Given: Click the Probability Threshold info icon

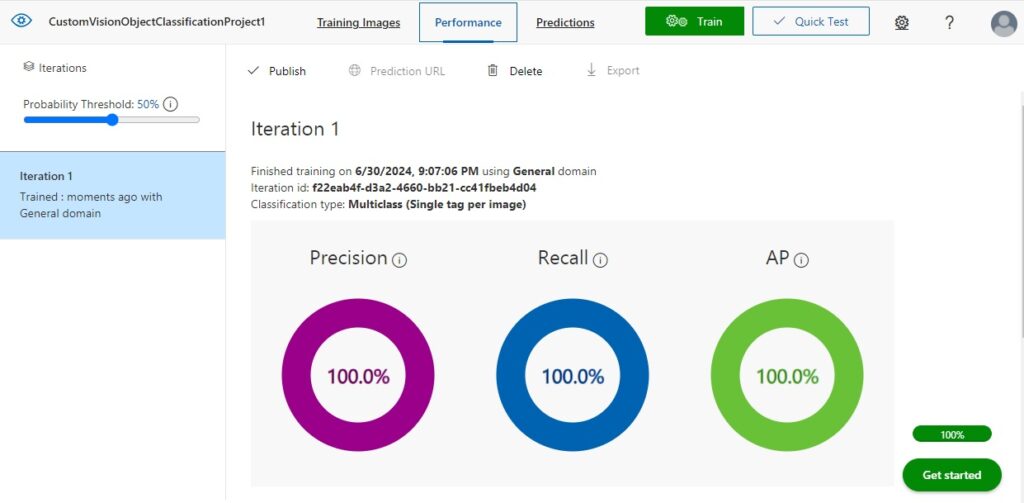Looking at the screenshot, I should pos(171,104).
